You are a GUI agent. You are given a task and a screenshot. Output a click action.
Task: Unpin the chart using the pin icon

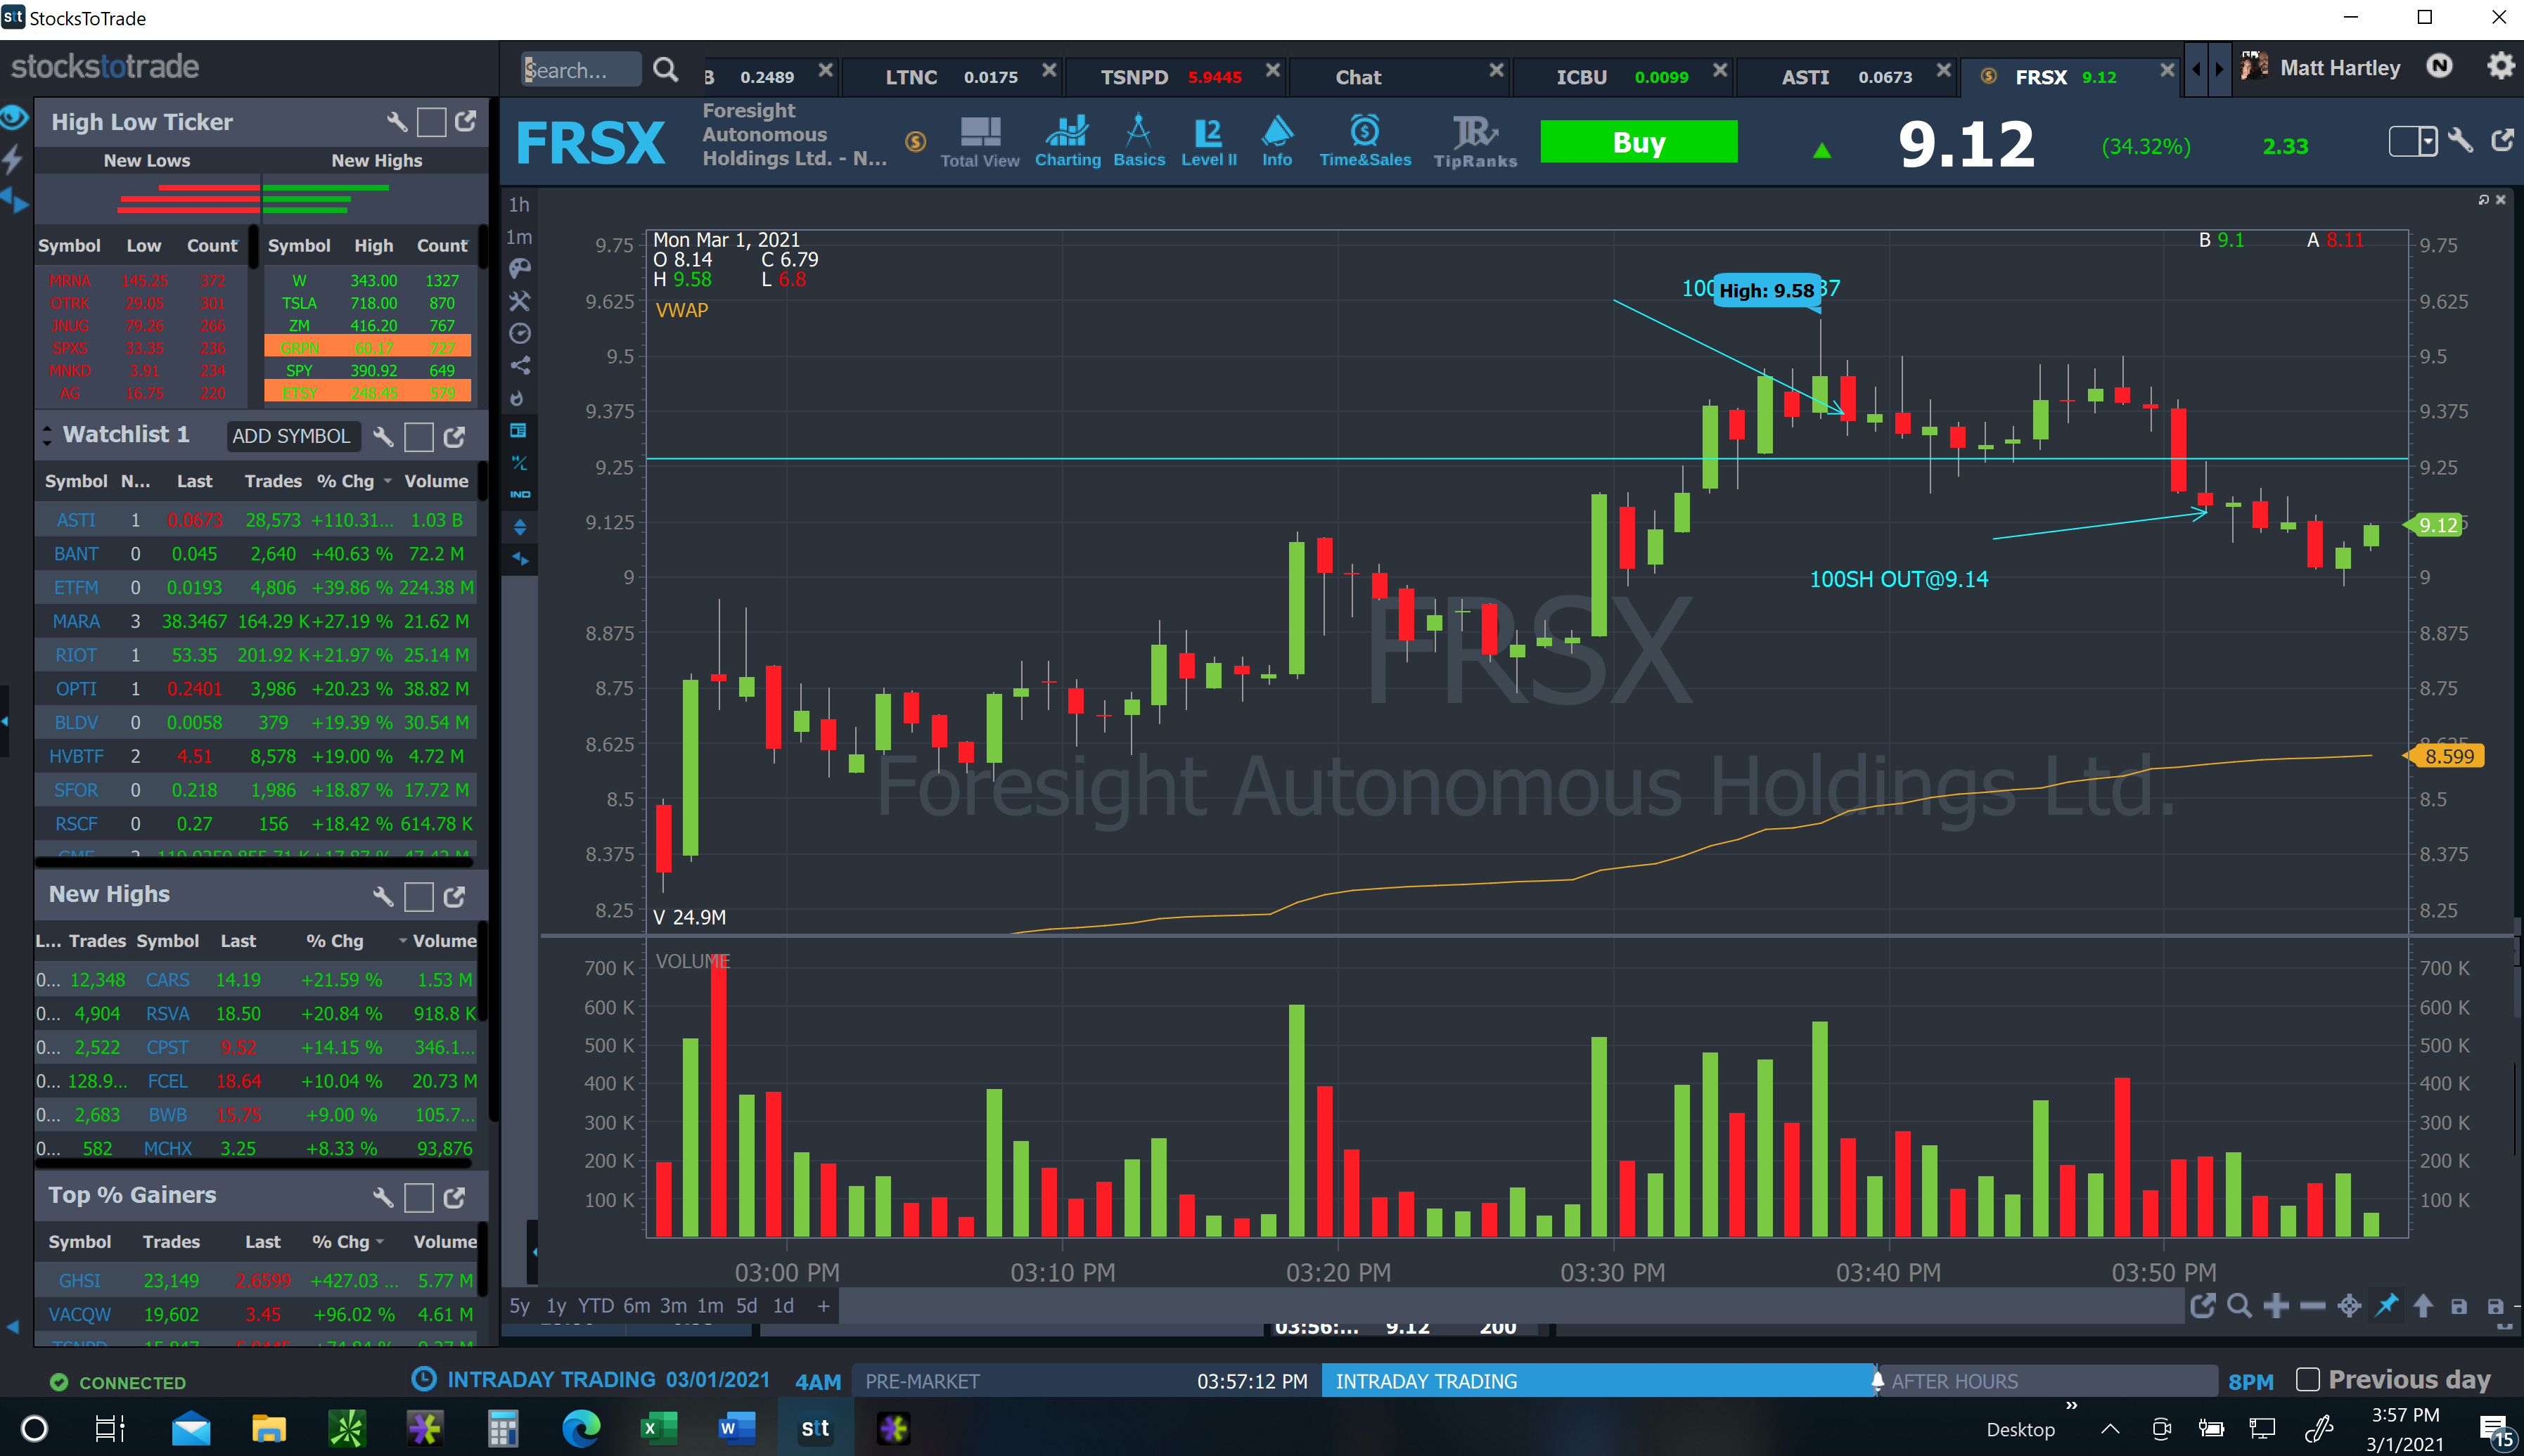coord(2387,1306)
